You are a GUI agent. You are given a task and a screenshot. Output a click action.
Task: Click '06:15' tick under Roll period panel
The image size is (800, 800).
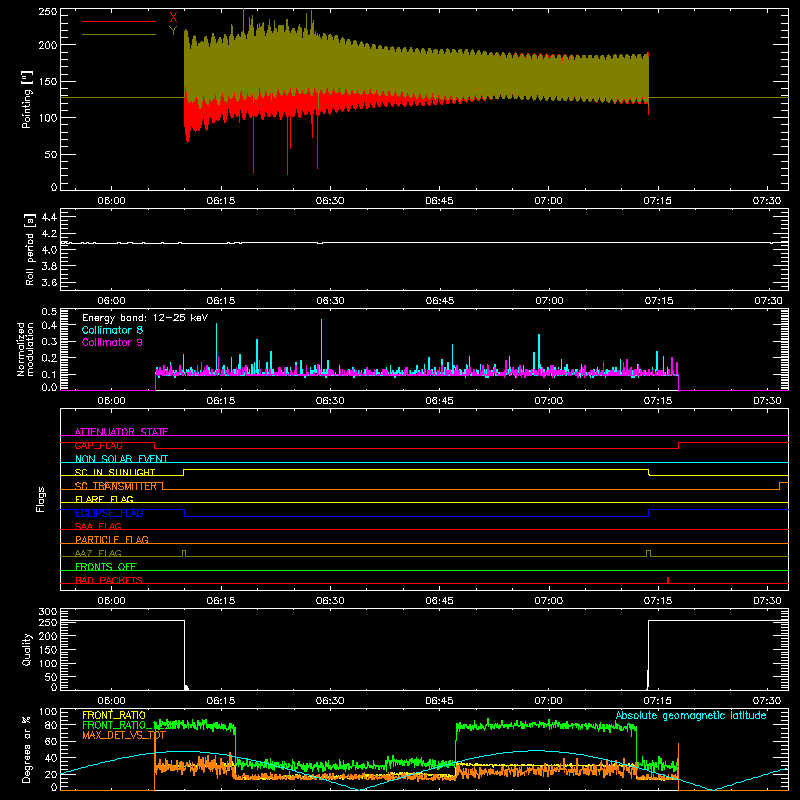coord(220,301)
